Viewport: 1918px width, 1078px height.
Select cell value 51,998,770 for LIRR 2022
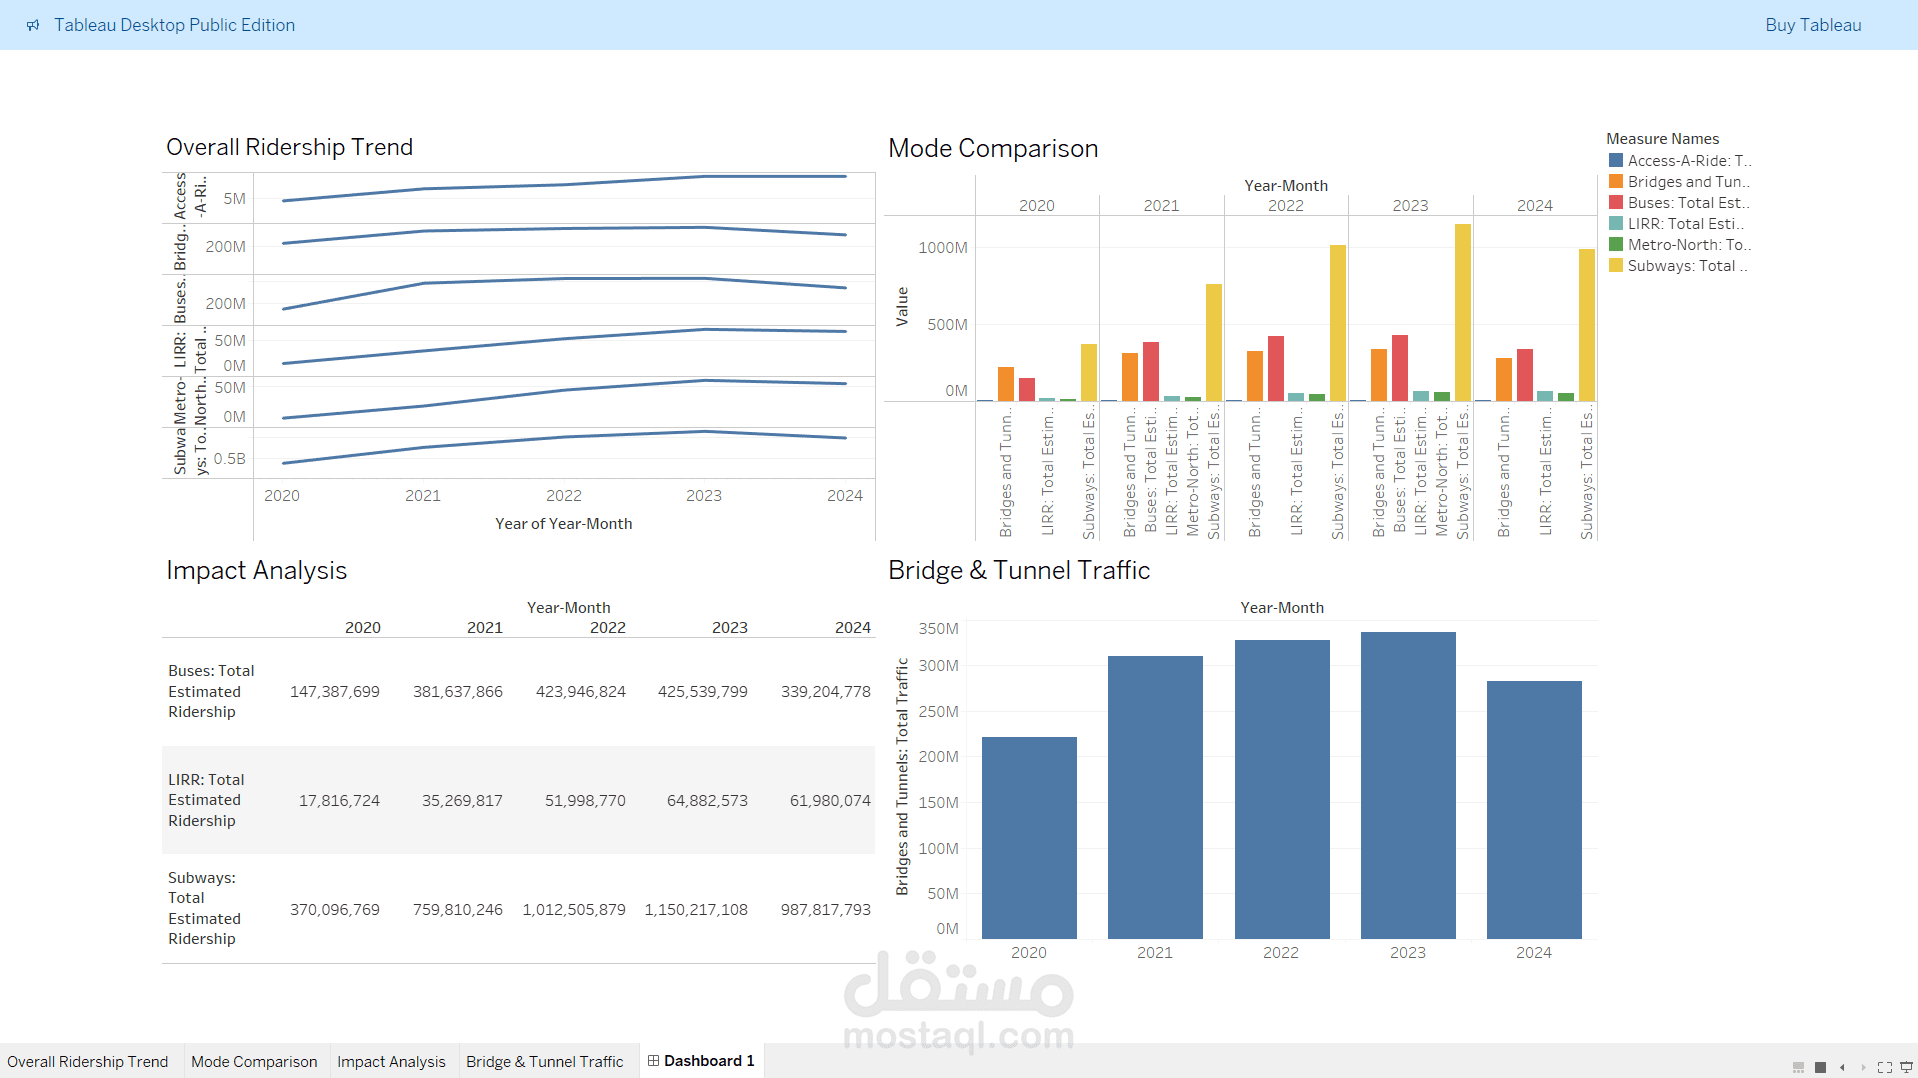[x=585, y=800]
